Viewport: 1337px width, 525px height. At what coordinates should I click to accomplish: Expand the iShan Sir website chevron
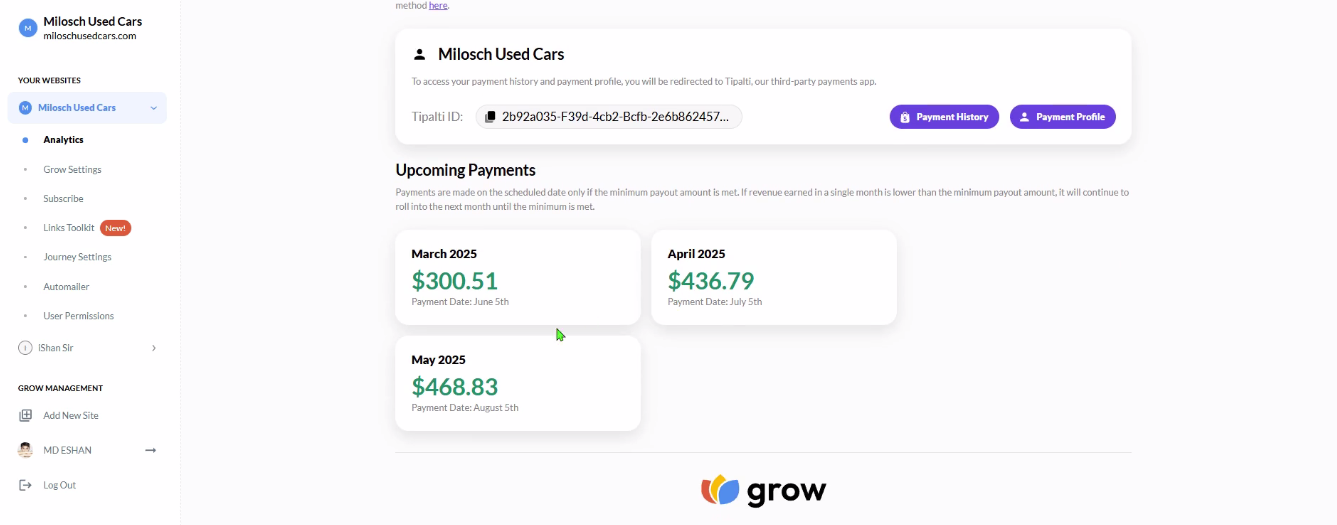(153, 348)
